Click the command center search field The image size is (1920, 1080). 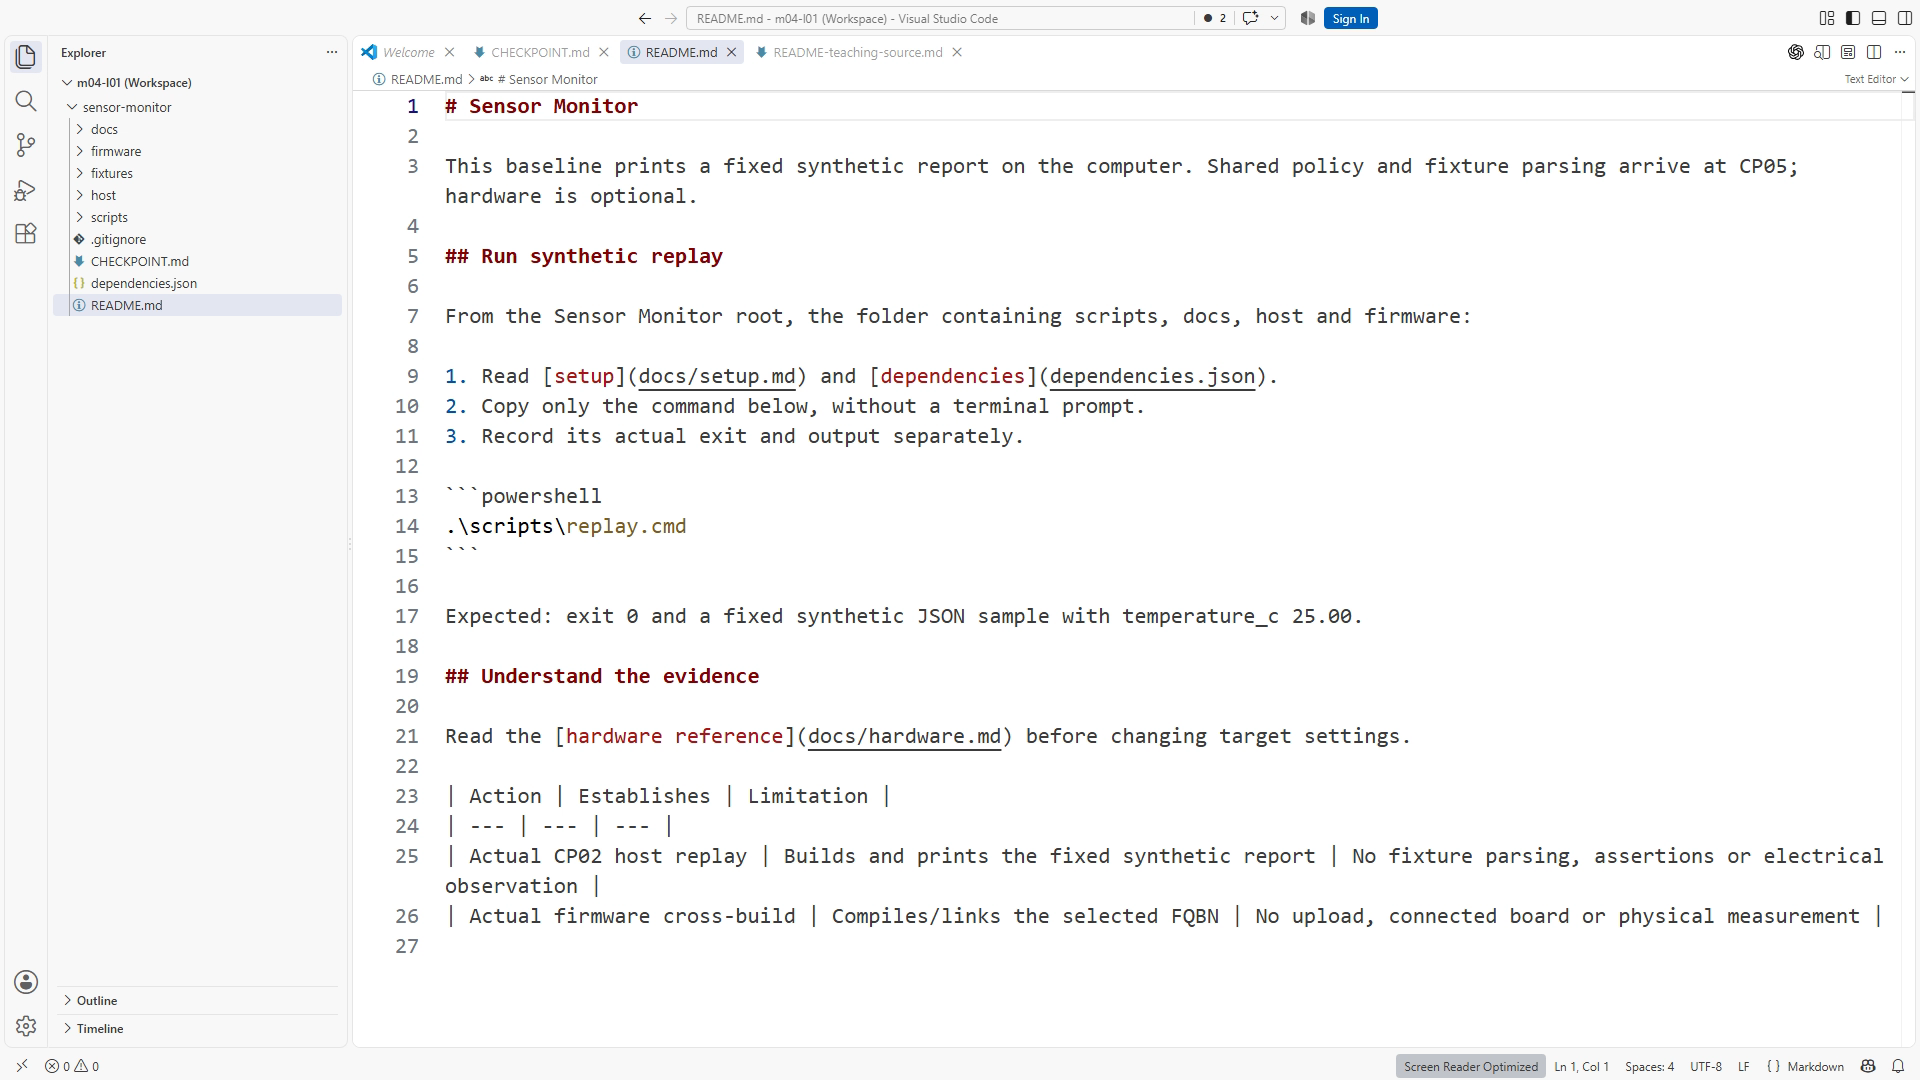940,18
